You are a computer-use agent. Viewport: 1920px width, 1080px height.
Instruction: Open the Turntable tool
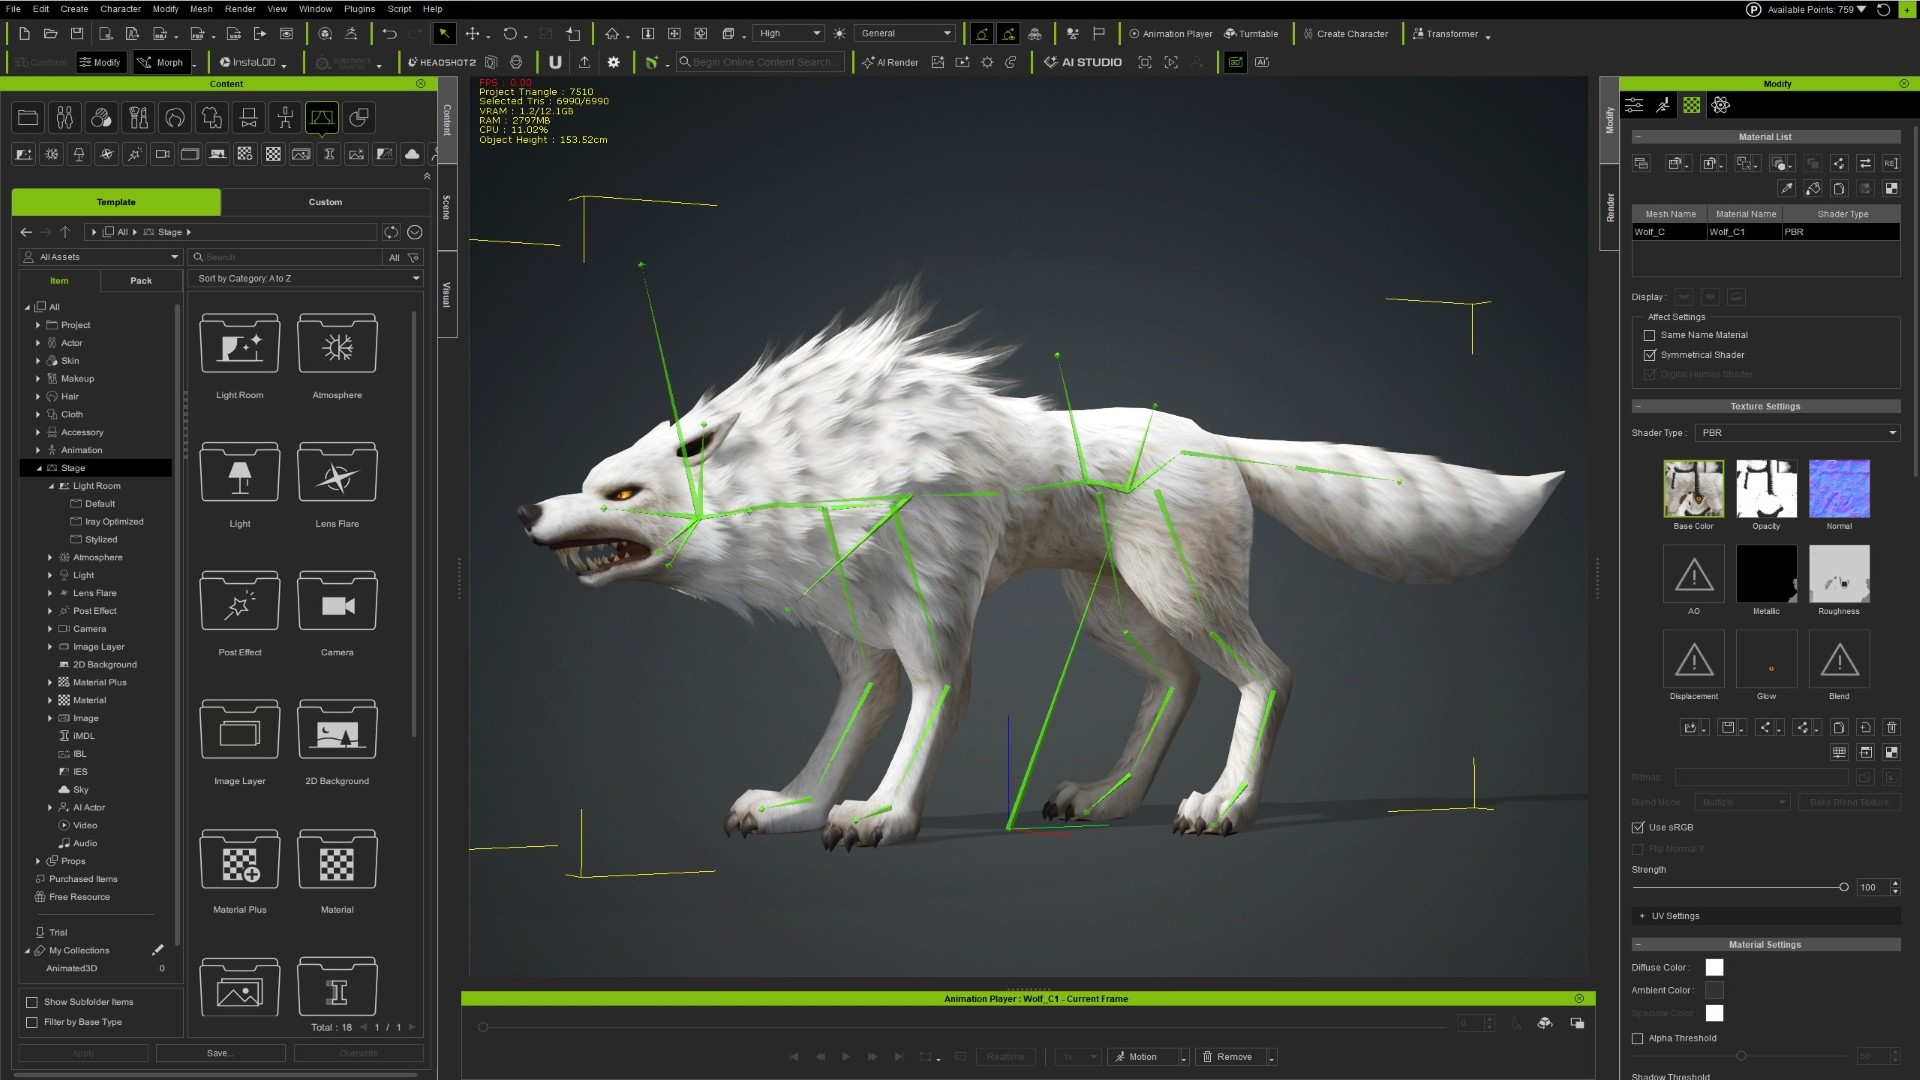coord(1251,33)
